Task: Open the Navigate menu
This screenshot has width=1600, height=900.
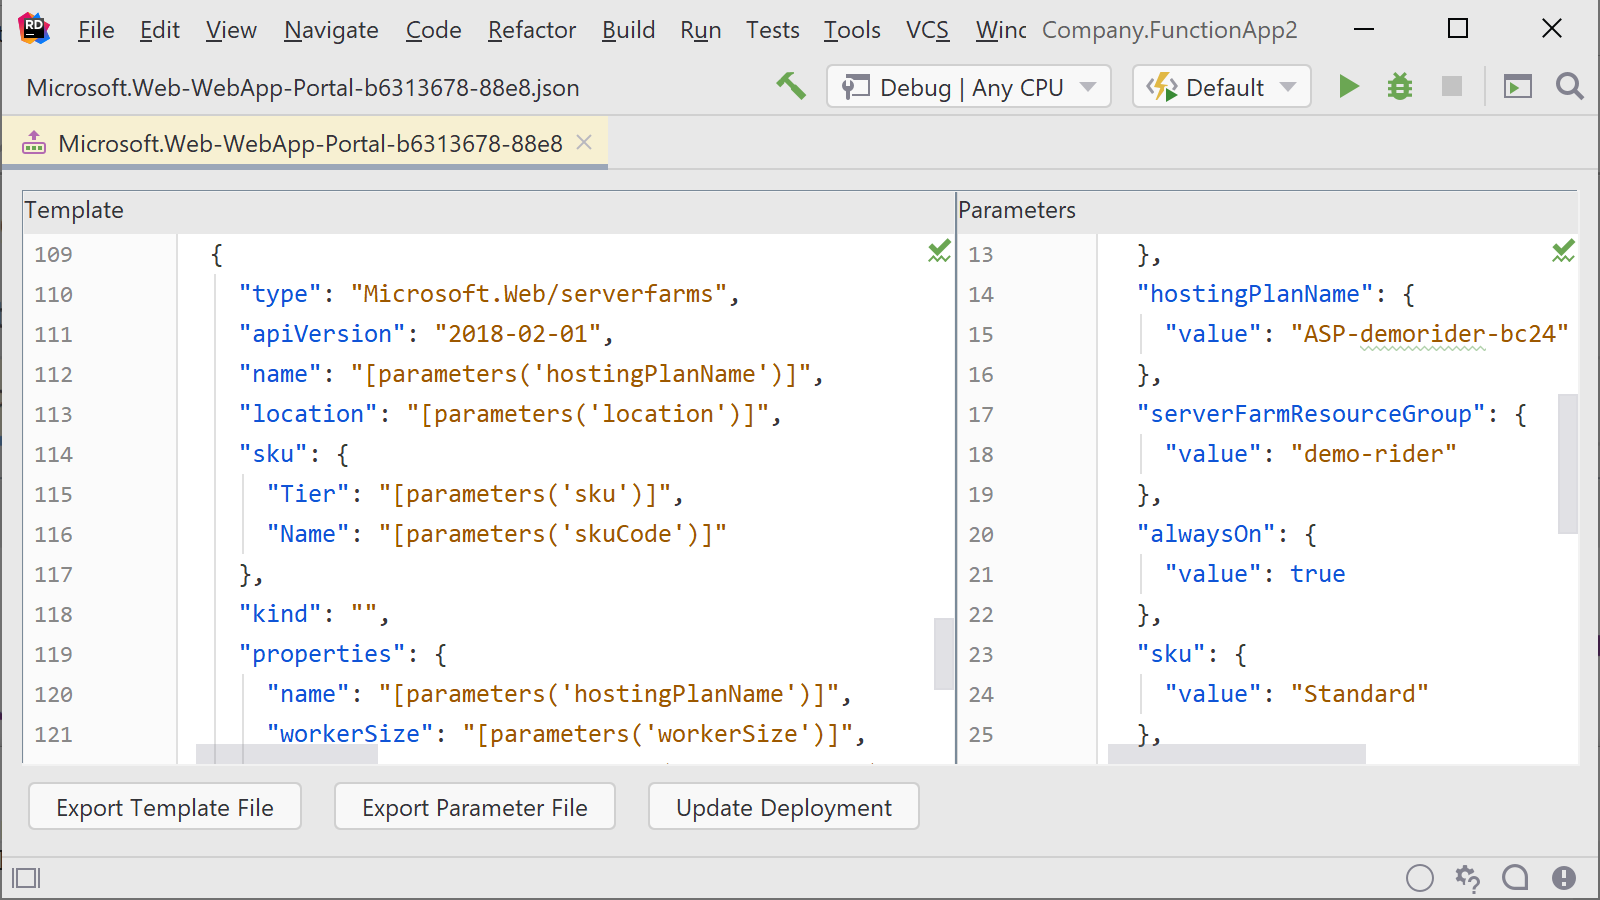Action: point(331,30)
